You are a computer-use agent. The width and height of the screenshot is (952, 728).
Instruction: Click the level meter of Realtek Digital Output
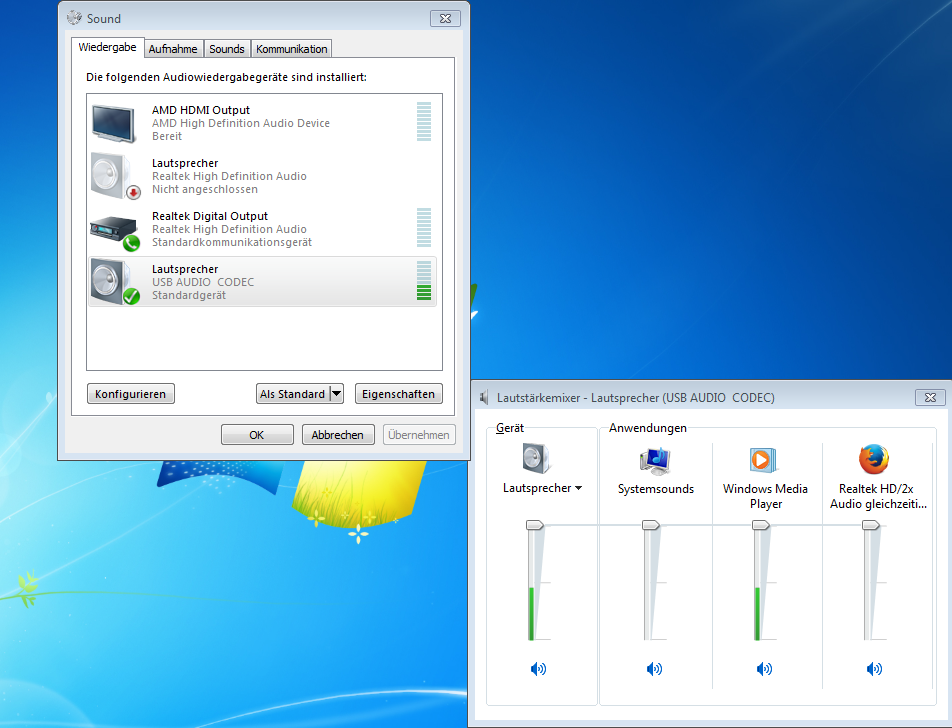tap(424, 228)
